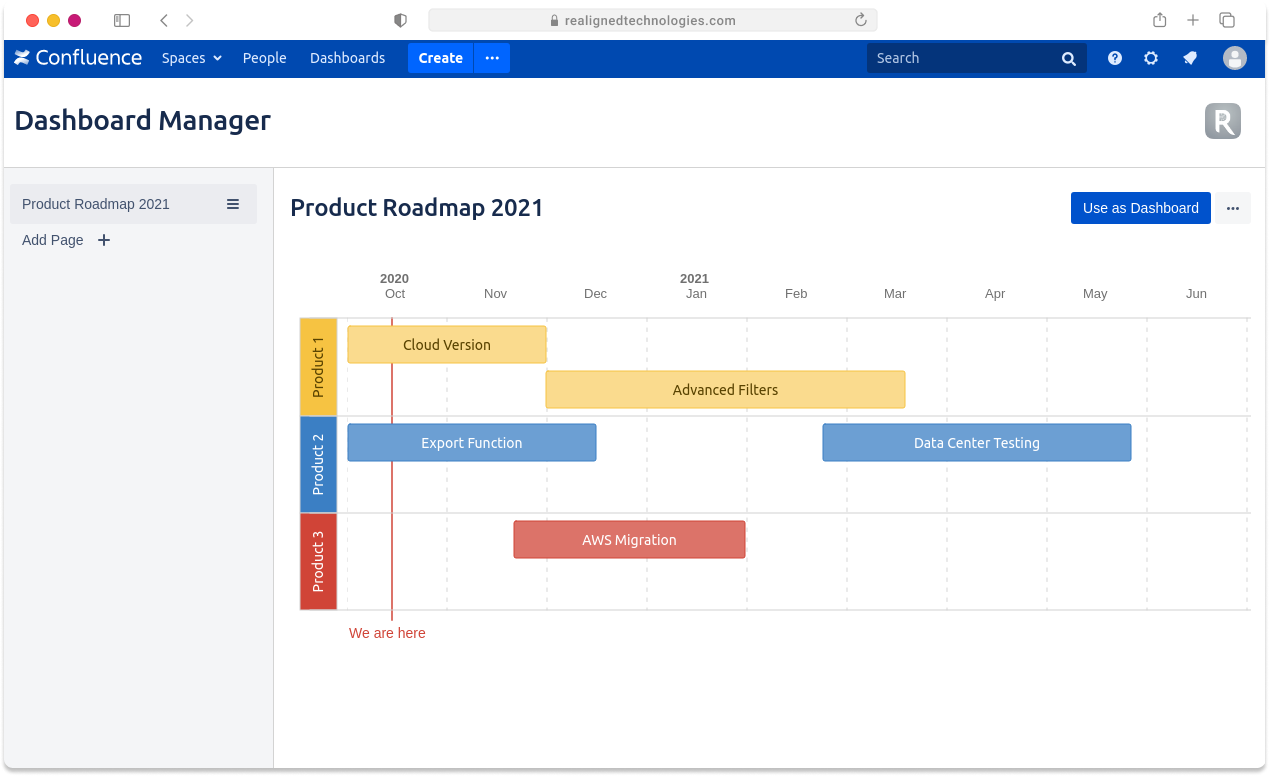Click the search magnifier icon
The image size is (1270, 776).
pos(1068,58)
